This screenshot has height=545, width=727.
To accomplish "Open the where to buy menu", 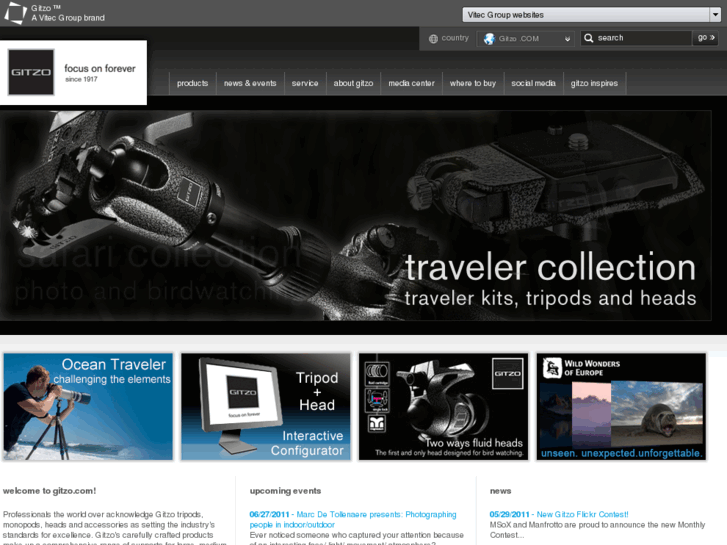I will point(472,83).
